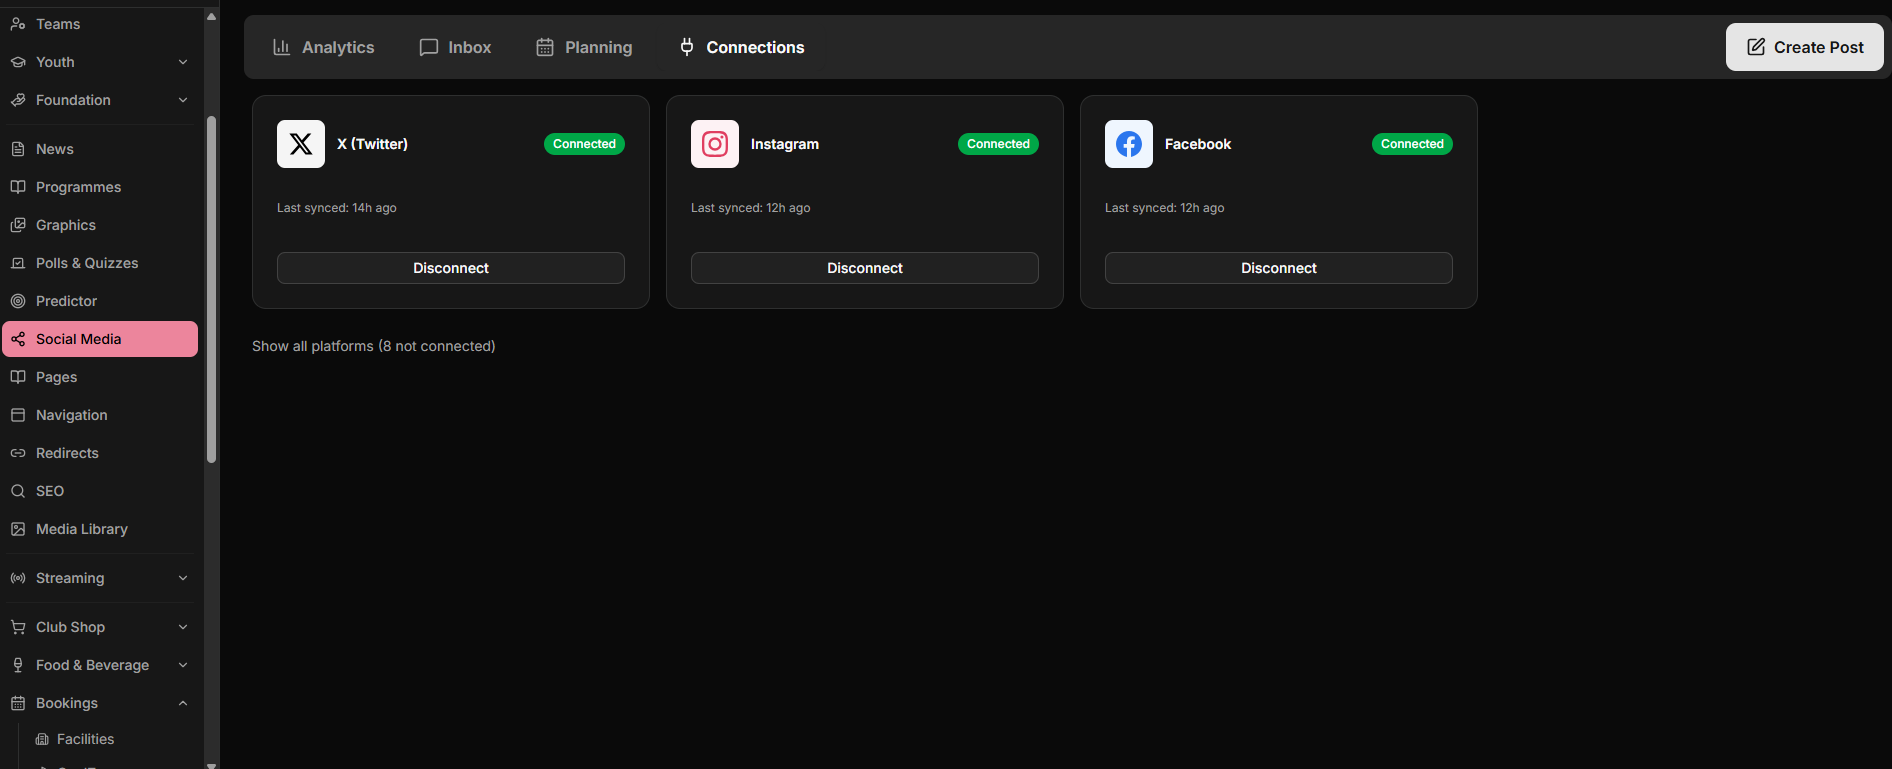
Task: Click the SEO magnifier icon in sidebar
Action: tap(18, 491)
